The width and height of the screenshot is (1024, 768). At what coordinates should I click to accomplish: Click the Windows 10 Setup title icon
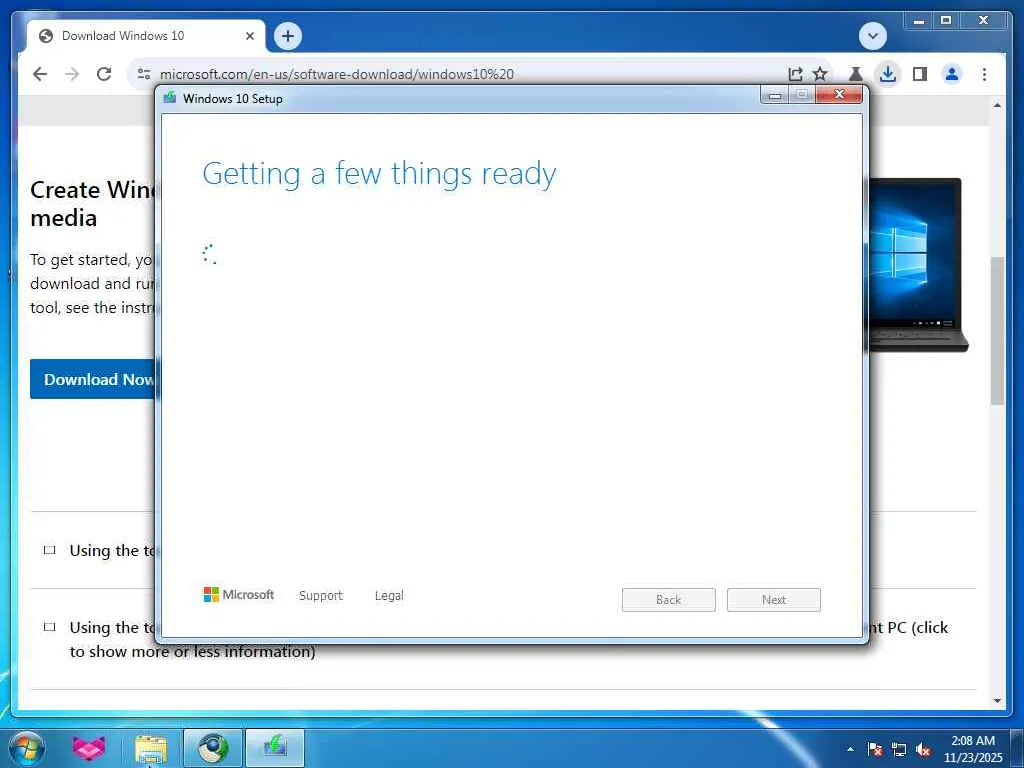[x=170, y=98]
